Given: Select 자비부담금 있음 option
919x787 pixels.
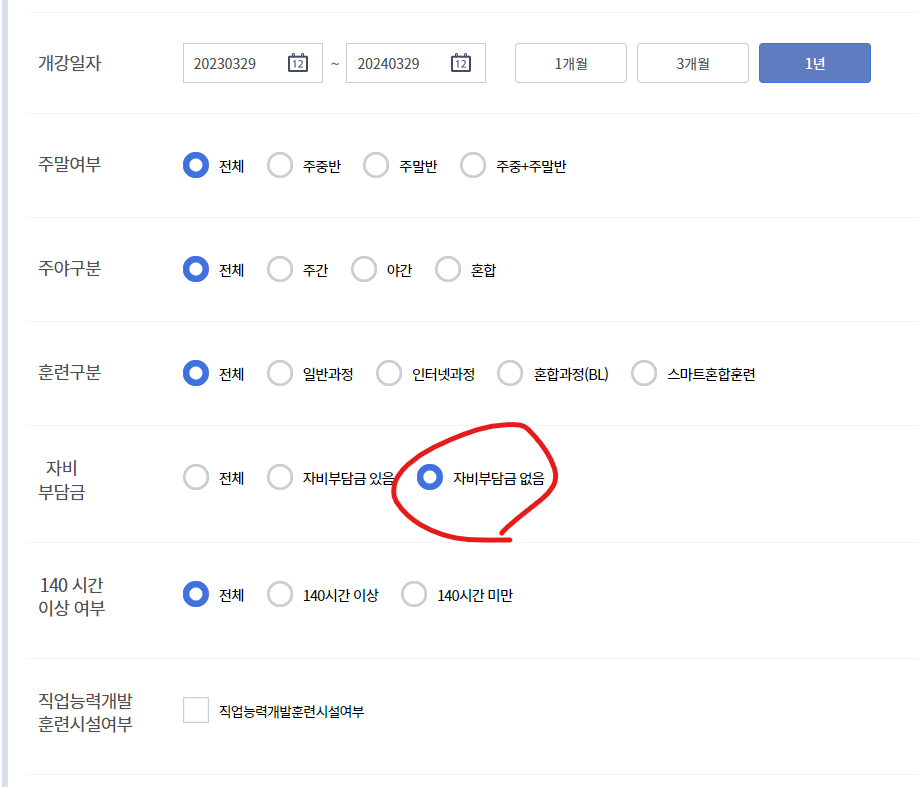Looking at the screenshot, I should point(280,477).
